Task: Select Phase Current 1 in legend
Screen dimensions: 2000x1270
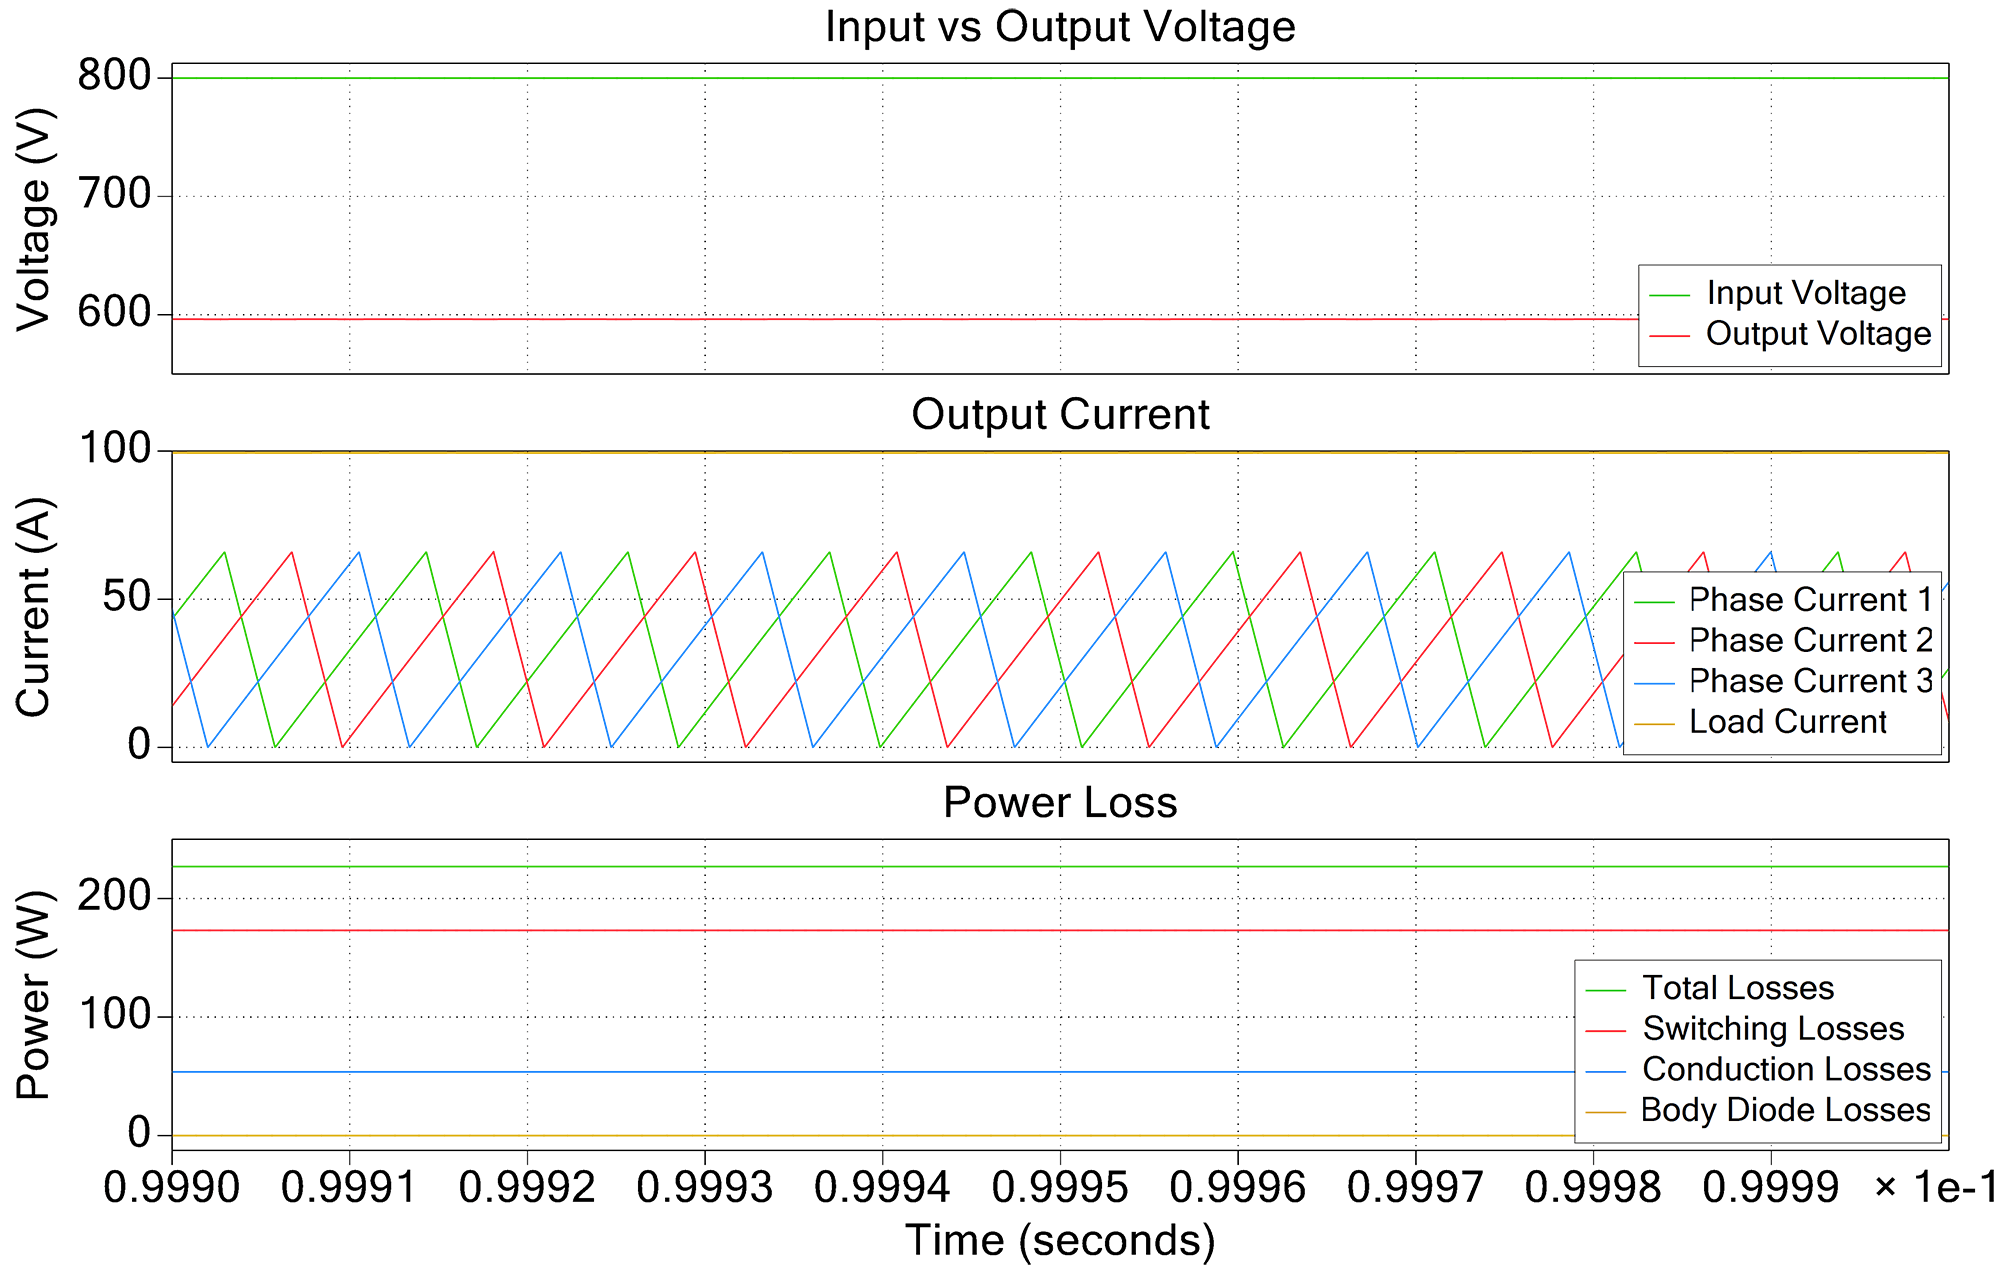Action: point(1810,600)
